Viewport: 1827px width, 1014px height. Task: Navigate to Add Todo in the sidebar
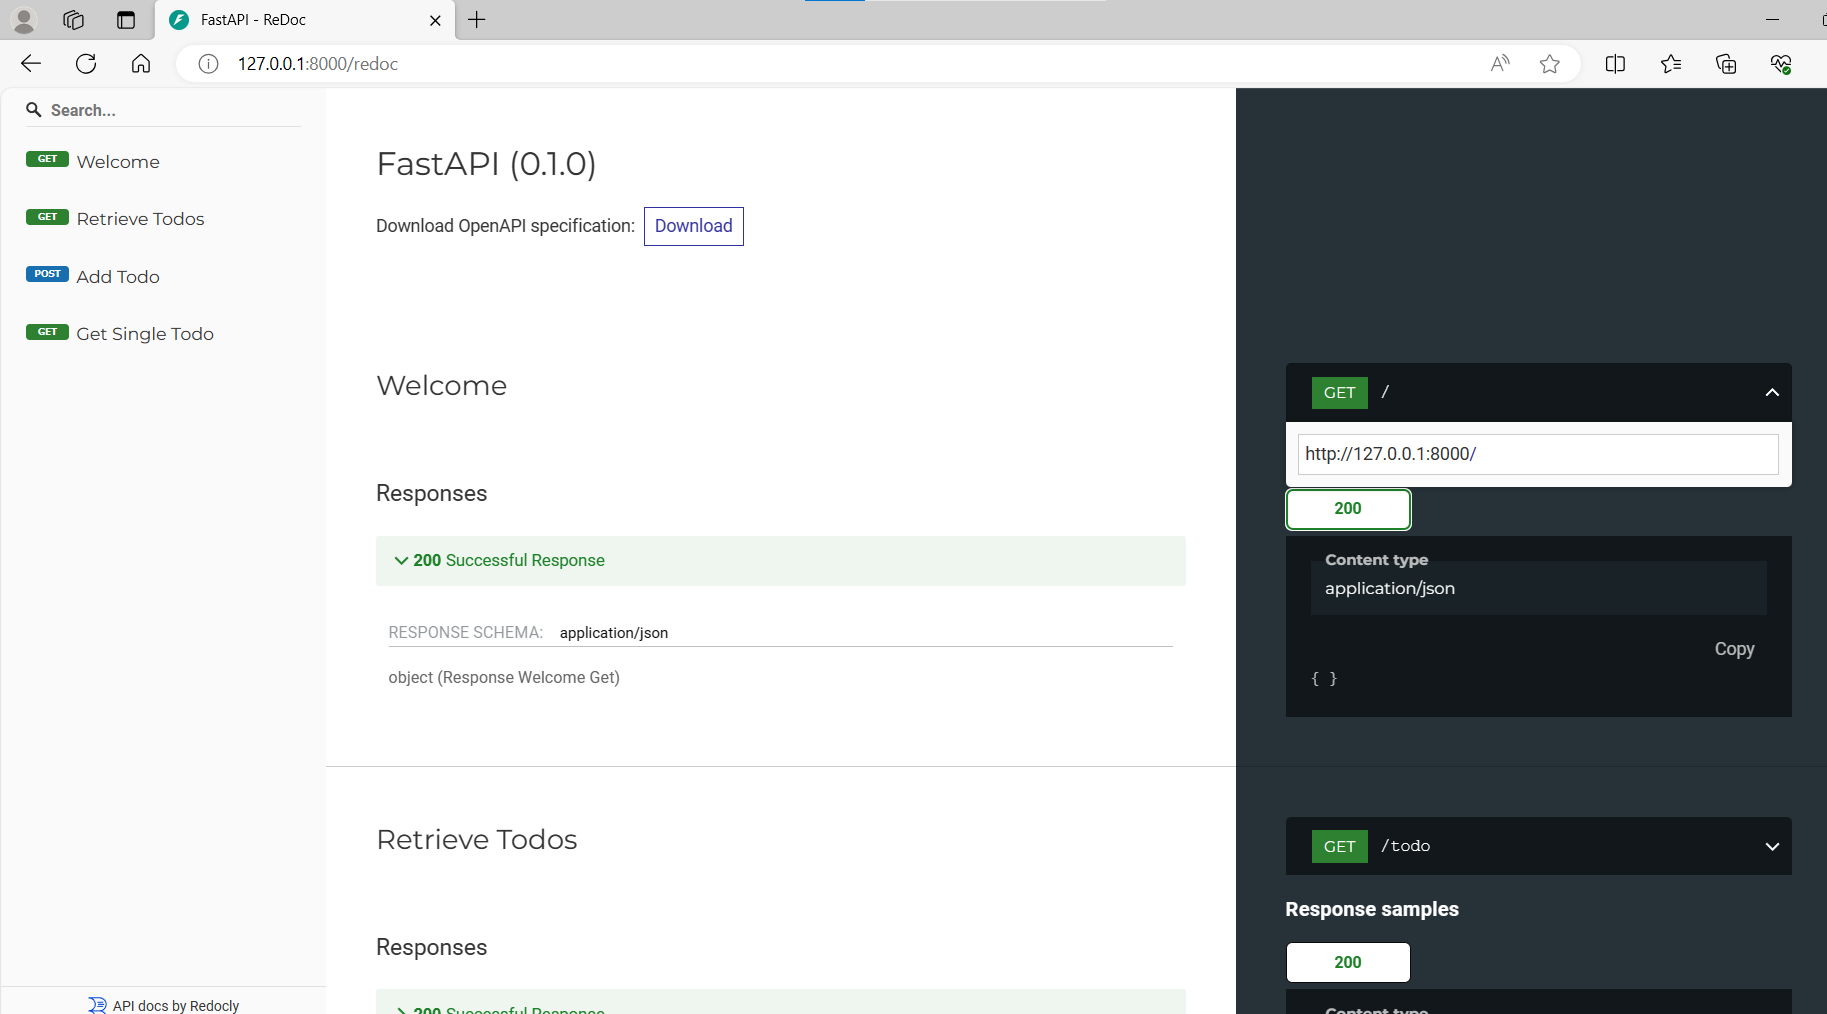click(118, 277)
